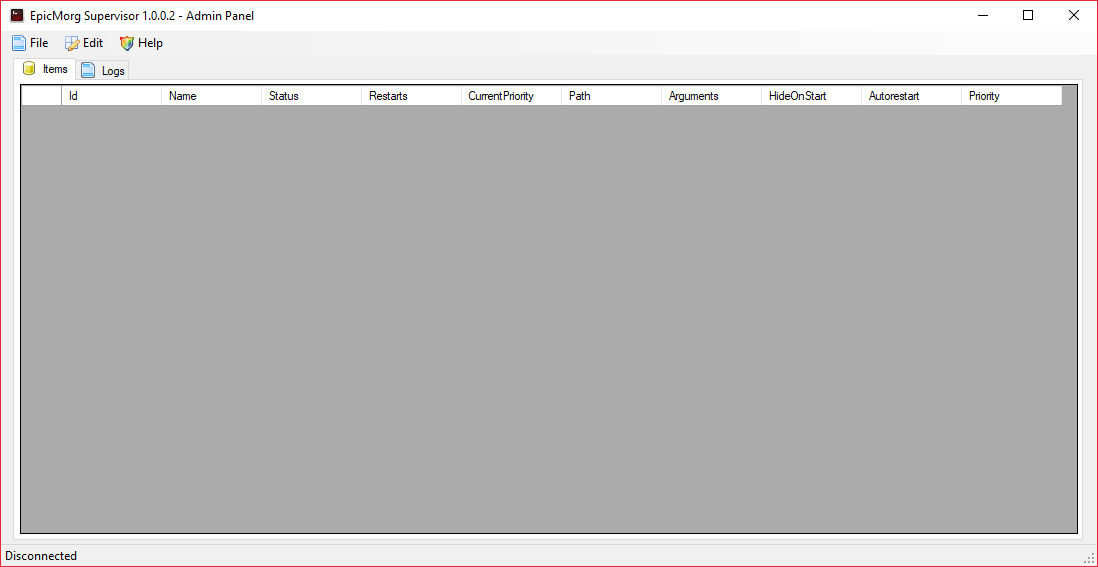
Task: Click the resize grip in status bar
Action: (x=1090, y=559)
